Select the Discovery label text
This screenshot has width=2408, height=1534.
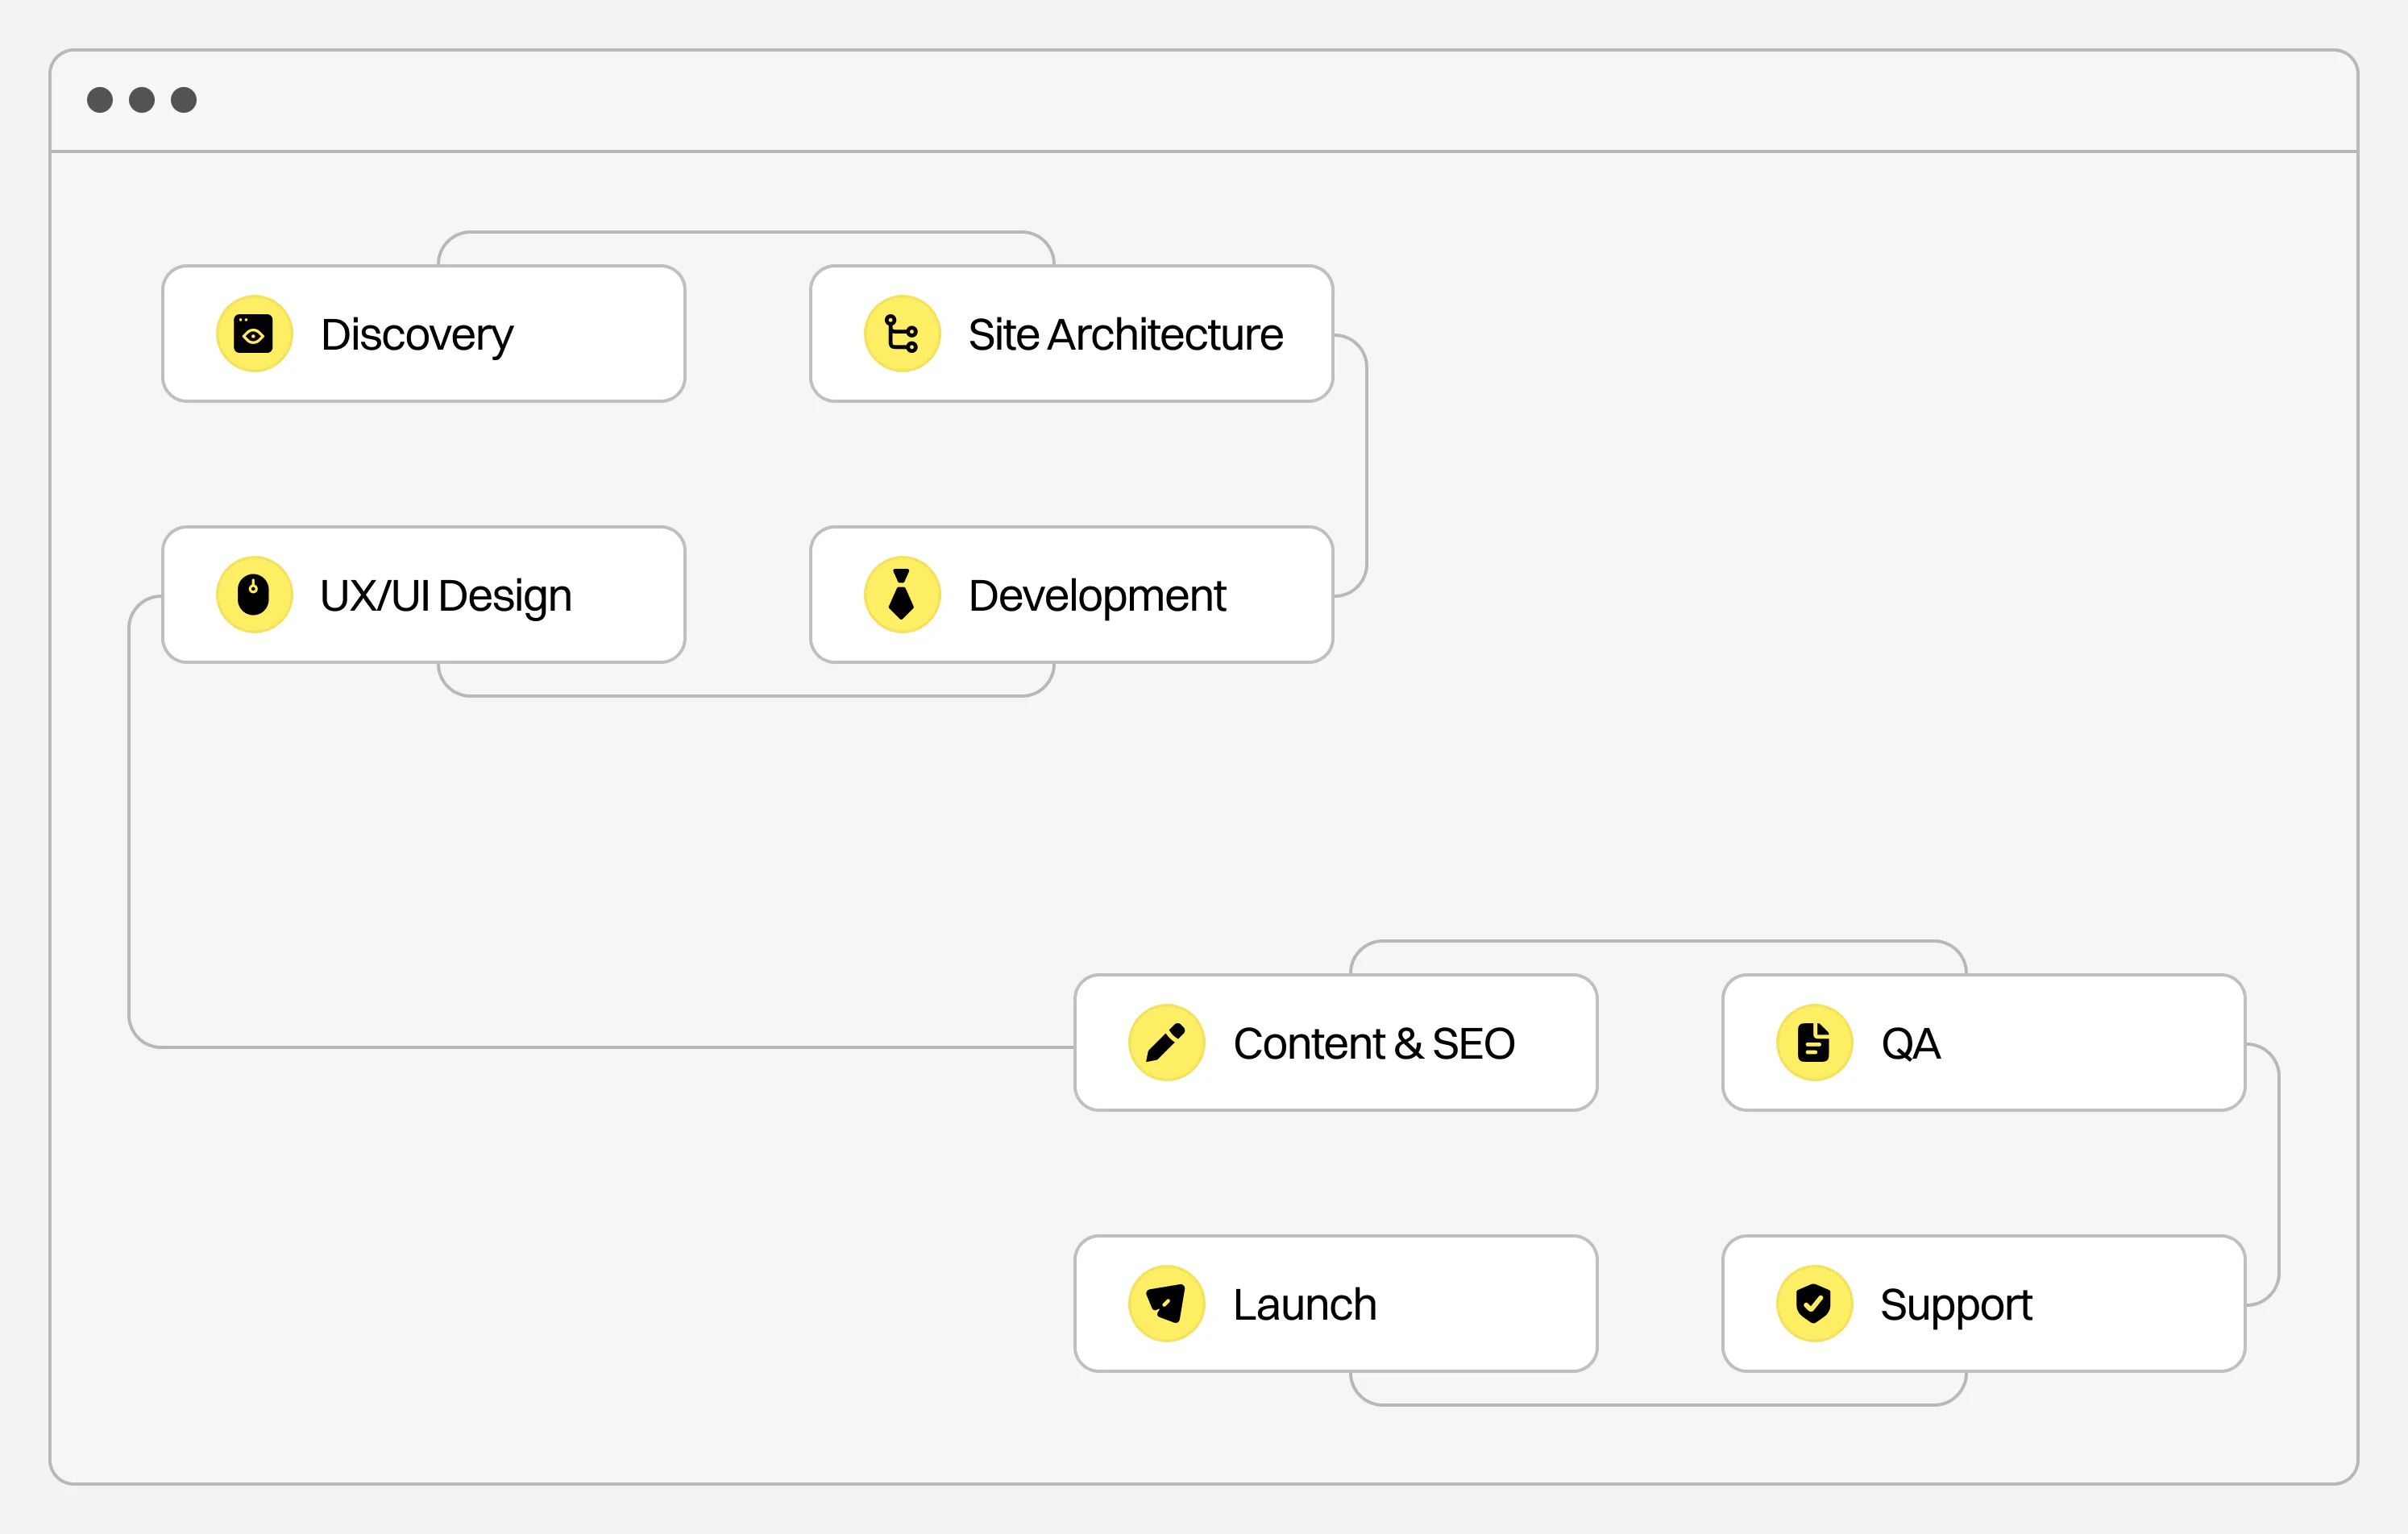pos(417,336)
